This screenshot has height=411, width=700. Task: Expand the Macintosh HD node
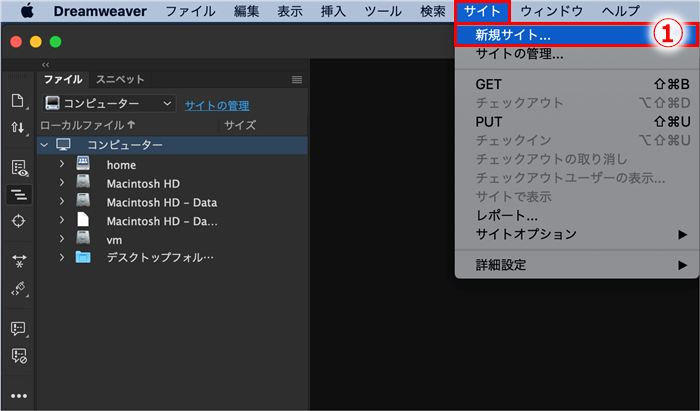click(62, 183)
